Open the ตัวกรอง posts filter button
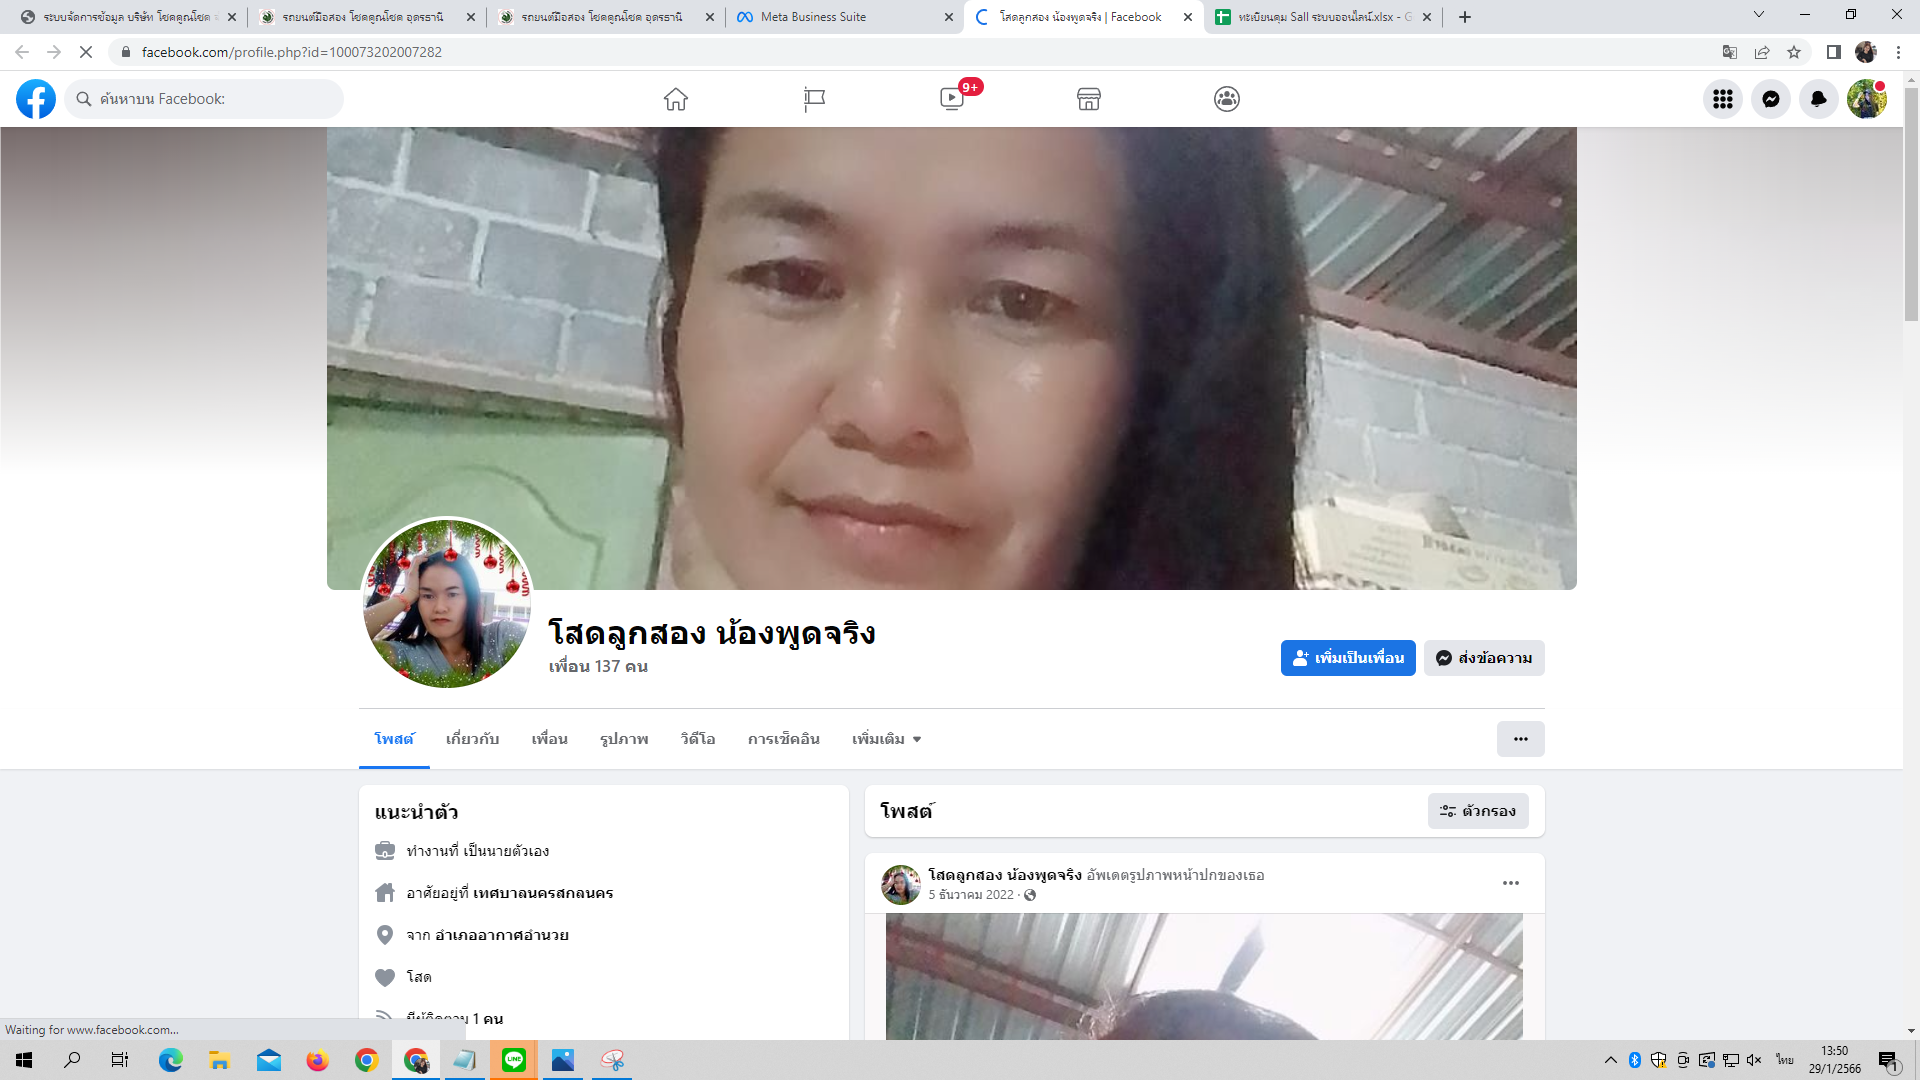 click(1477, 811)
